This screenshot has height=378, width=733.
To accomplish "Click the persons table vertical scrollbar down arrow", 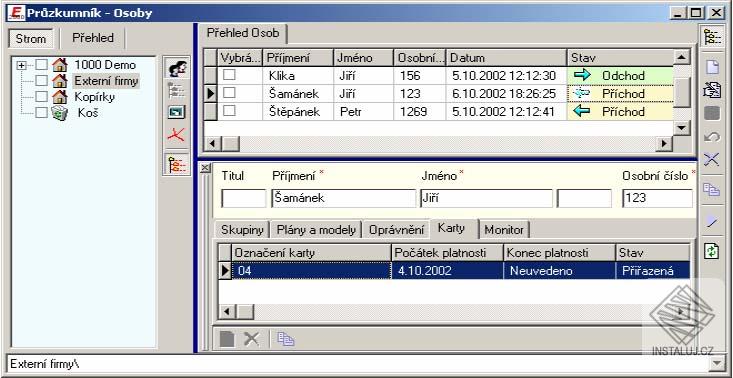I will click(682, 128).
